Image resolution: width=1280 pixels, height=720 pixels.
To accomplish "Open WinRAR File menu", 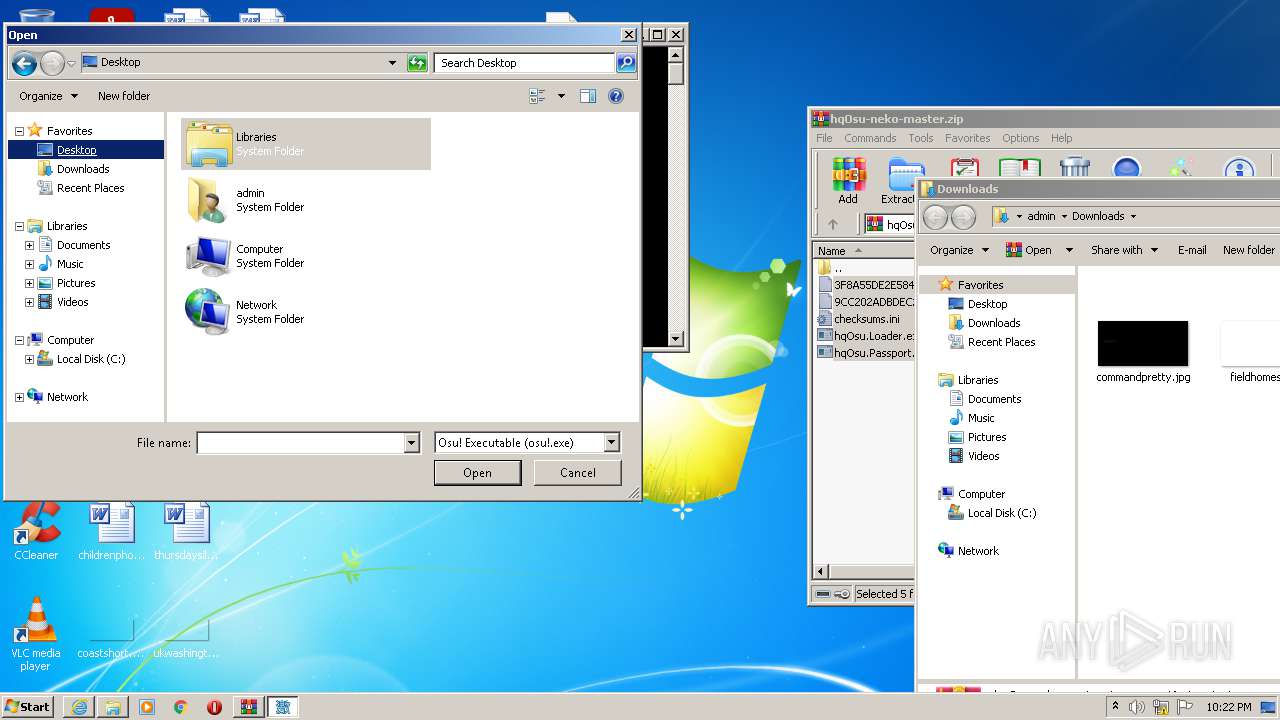I will click(824, 138).
